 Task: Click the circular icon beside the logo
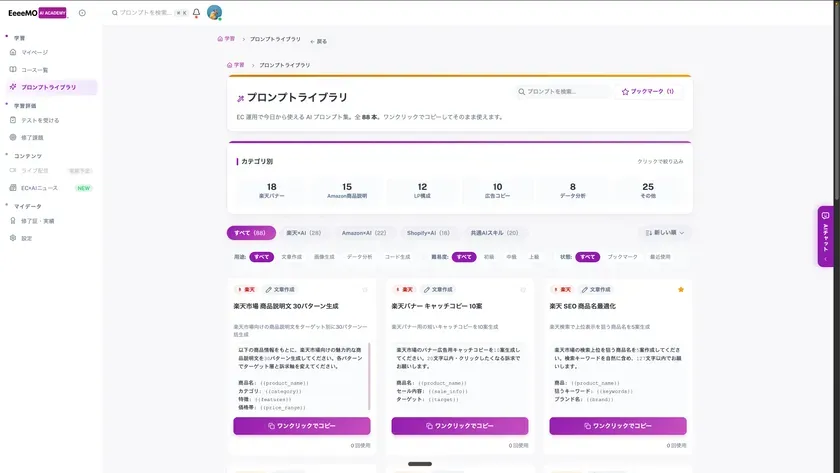pos(82,13)
